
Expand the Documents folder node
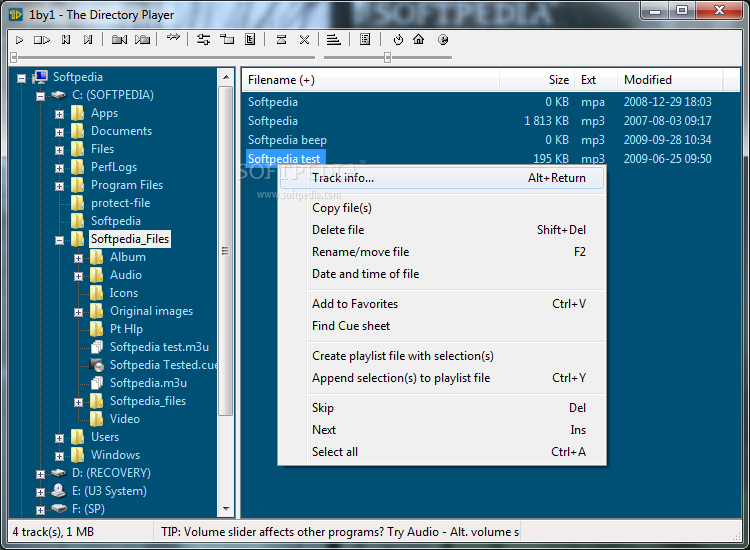click(59, 132)
